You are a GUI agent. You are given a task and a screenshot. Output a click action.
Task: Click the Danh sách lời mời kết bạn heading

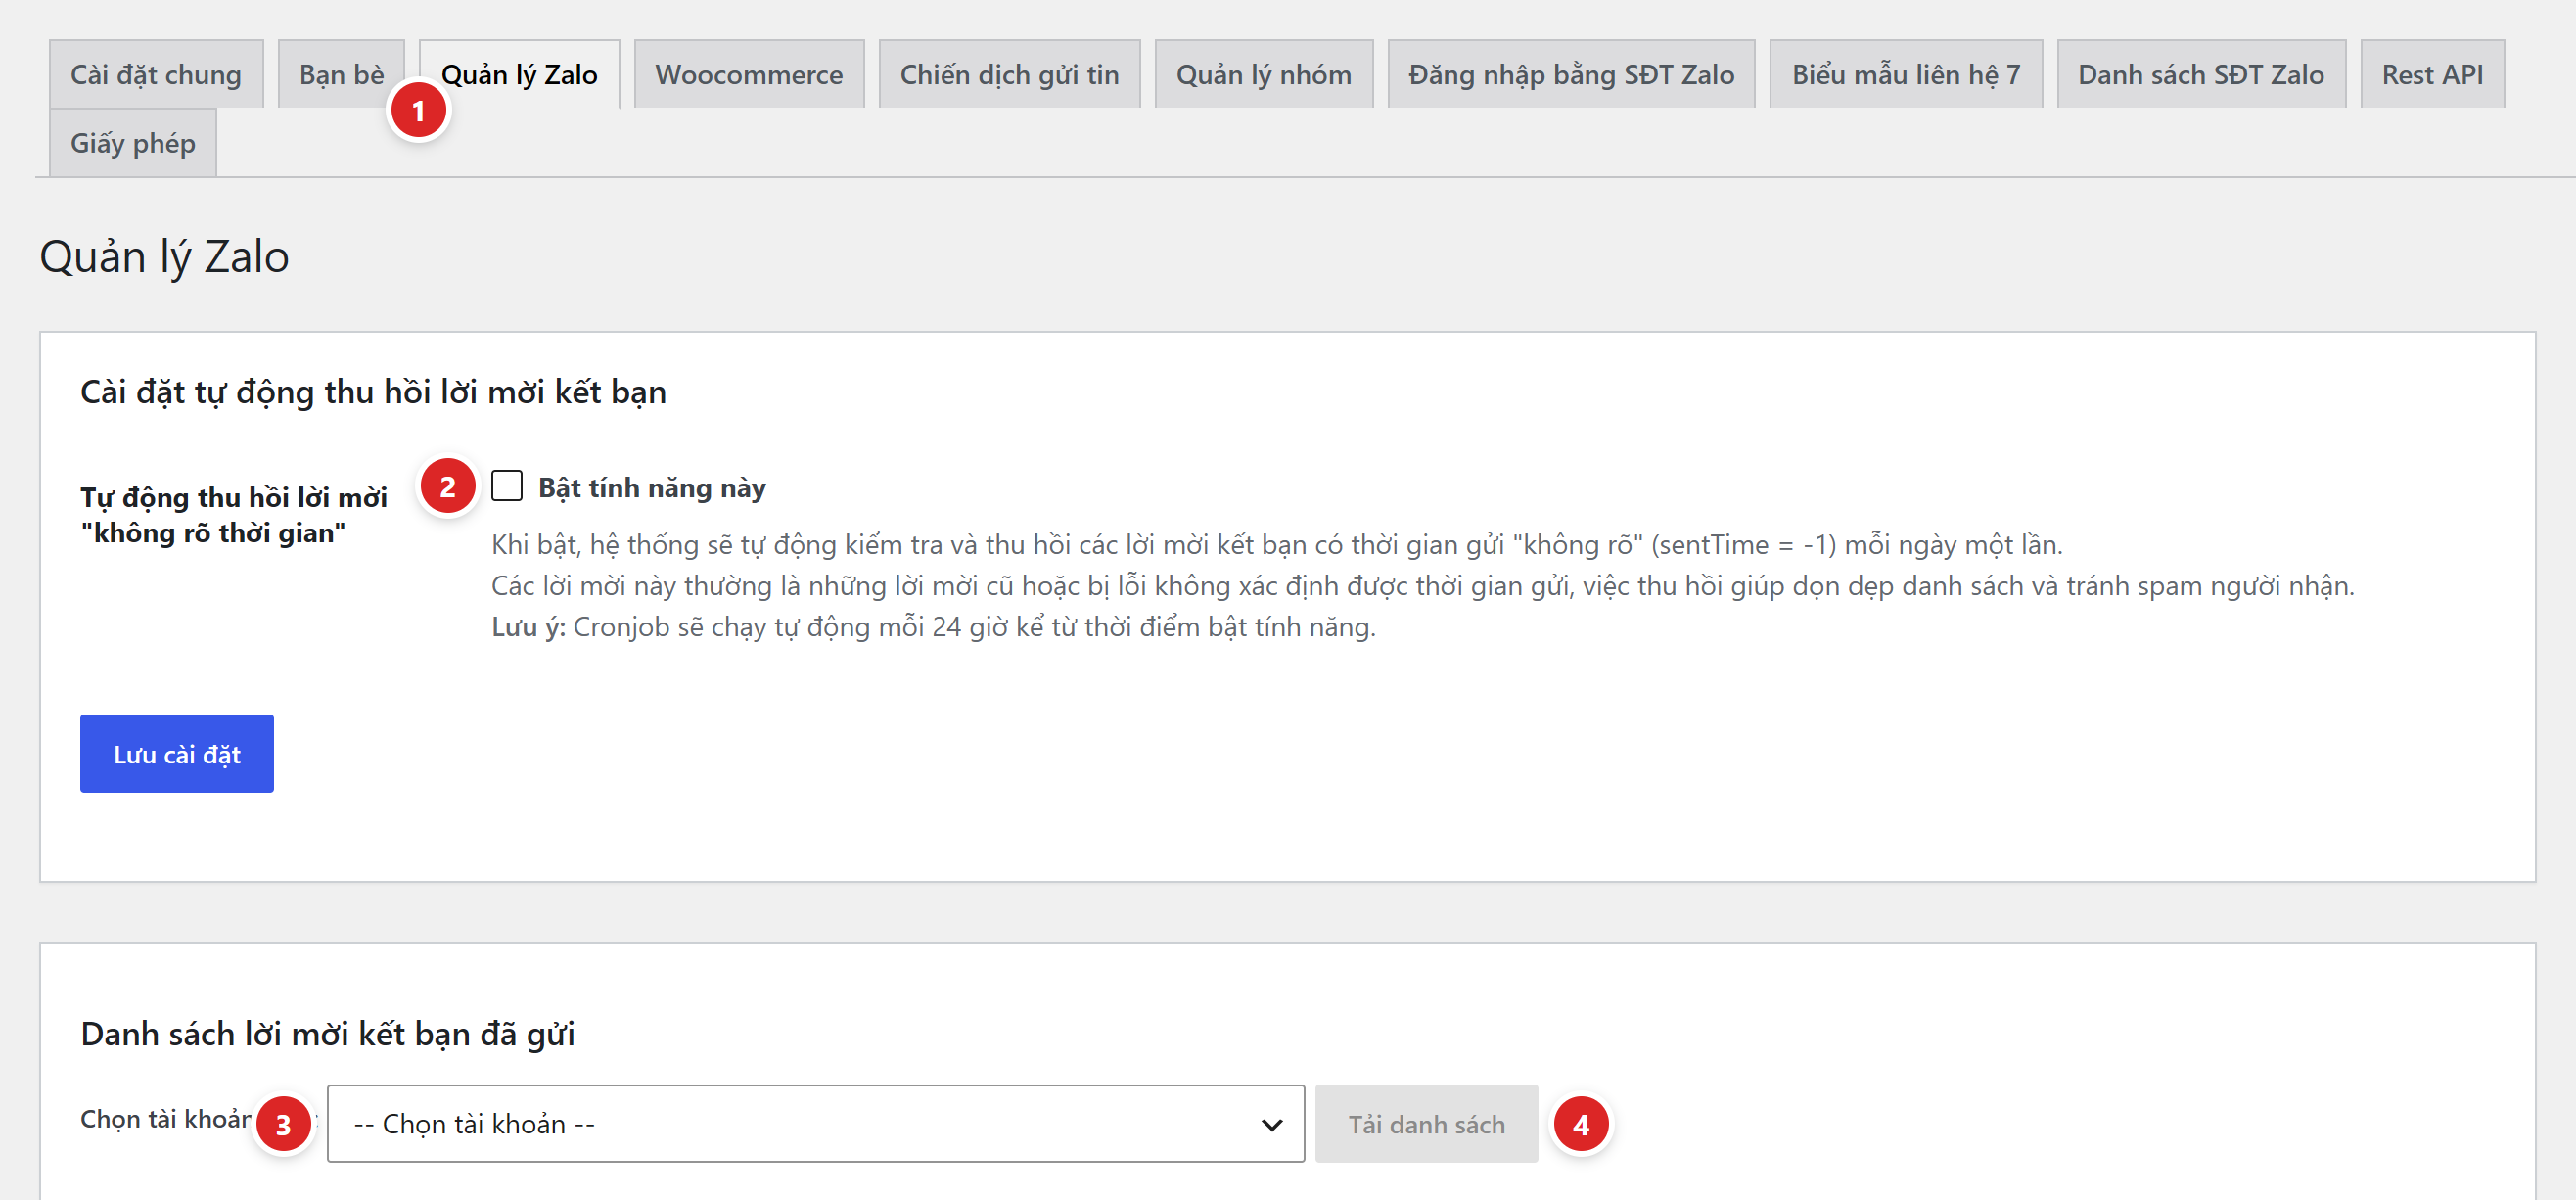(x=328, y=1034)
